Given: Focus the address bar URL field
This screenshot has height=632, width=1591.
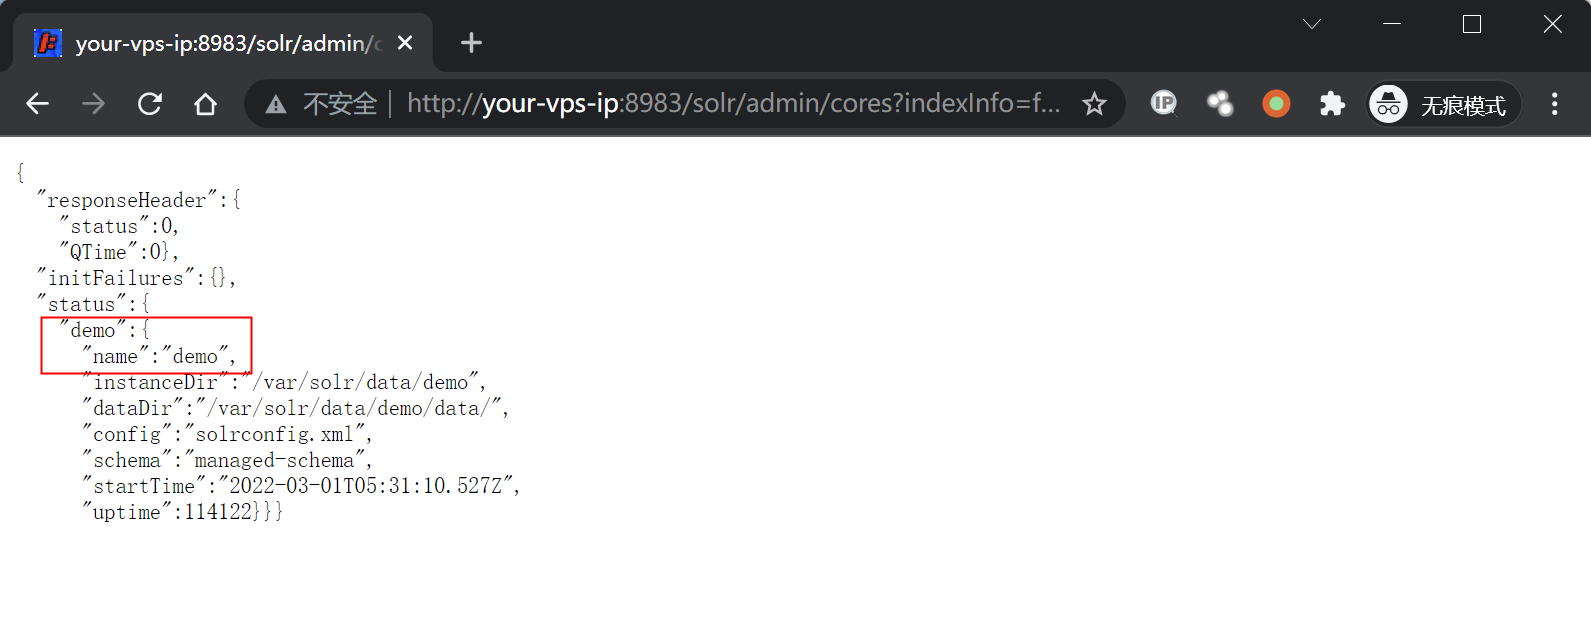Looking at the screenshot, I should pos(732,104).
